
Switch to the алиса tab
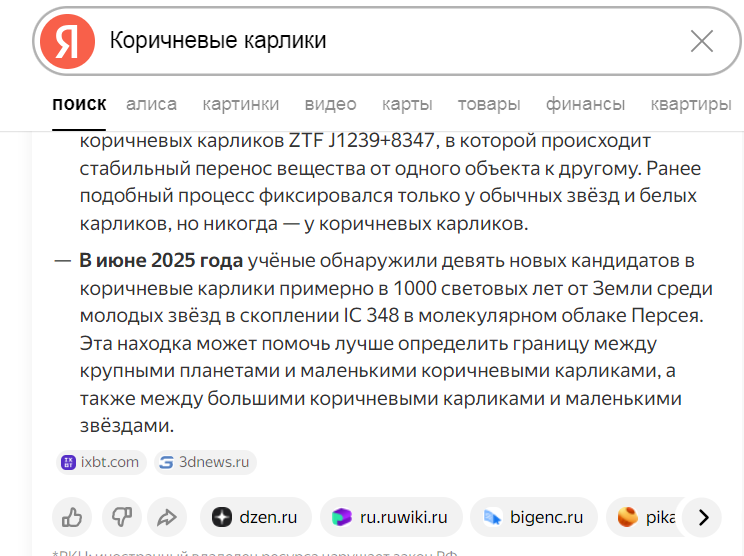[151, 104]
